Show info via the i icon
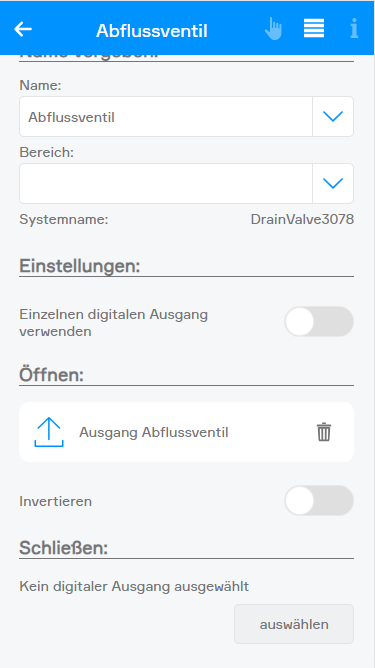The width and height of the screenshot is (375, 668). pyautogui.click(x=354, y=29)
